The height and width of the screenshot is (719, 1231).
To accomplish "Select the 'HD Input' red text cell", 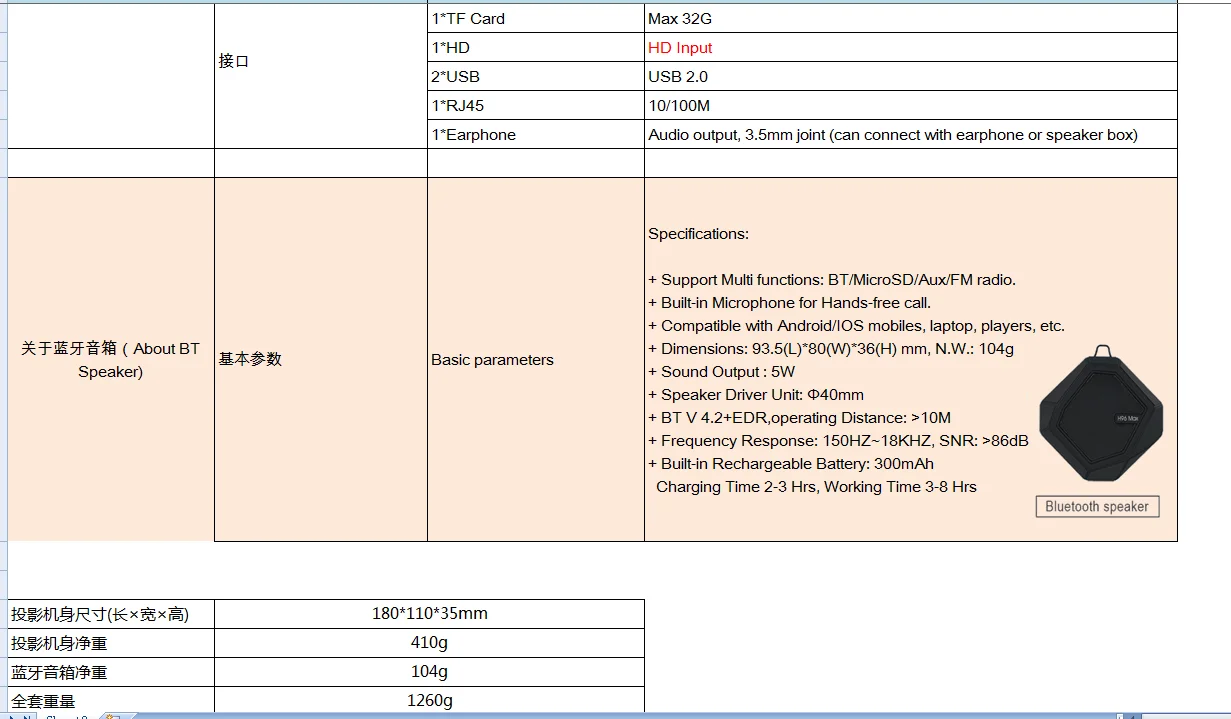I will click(910, 48).
